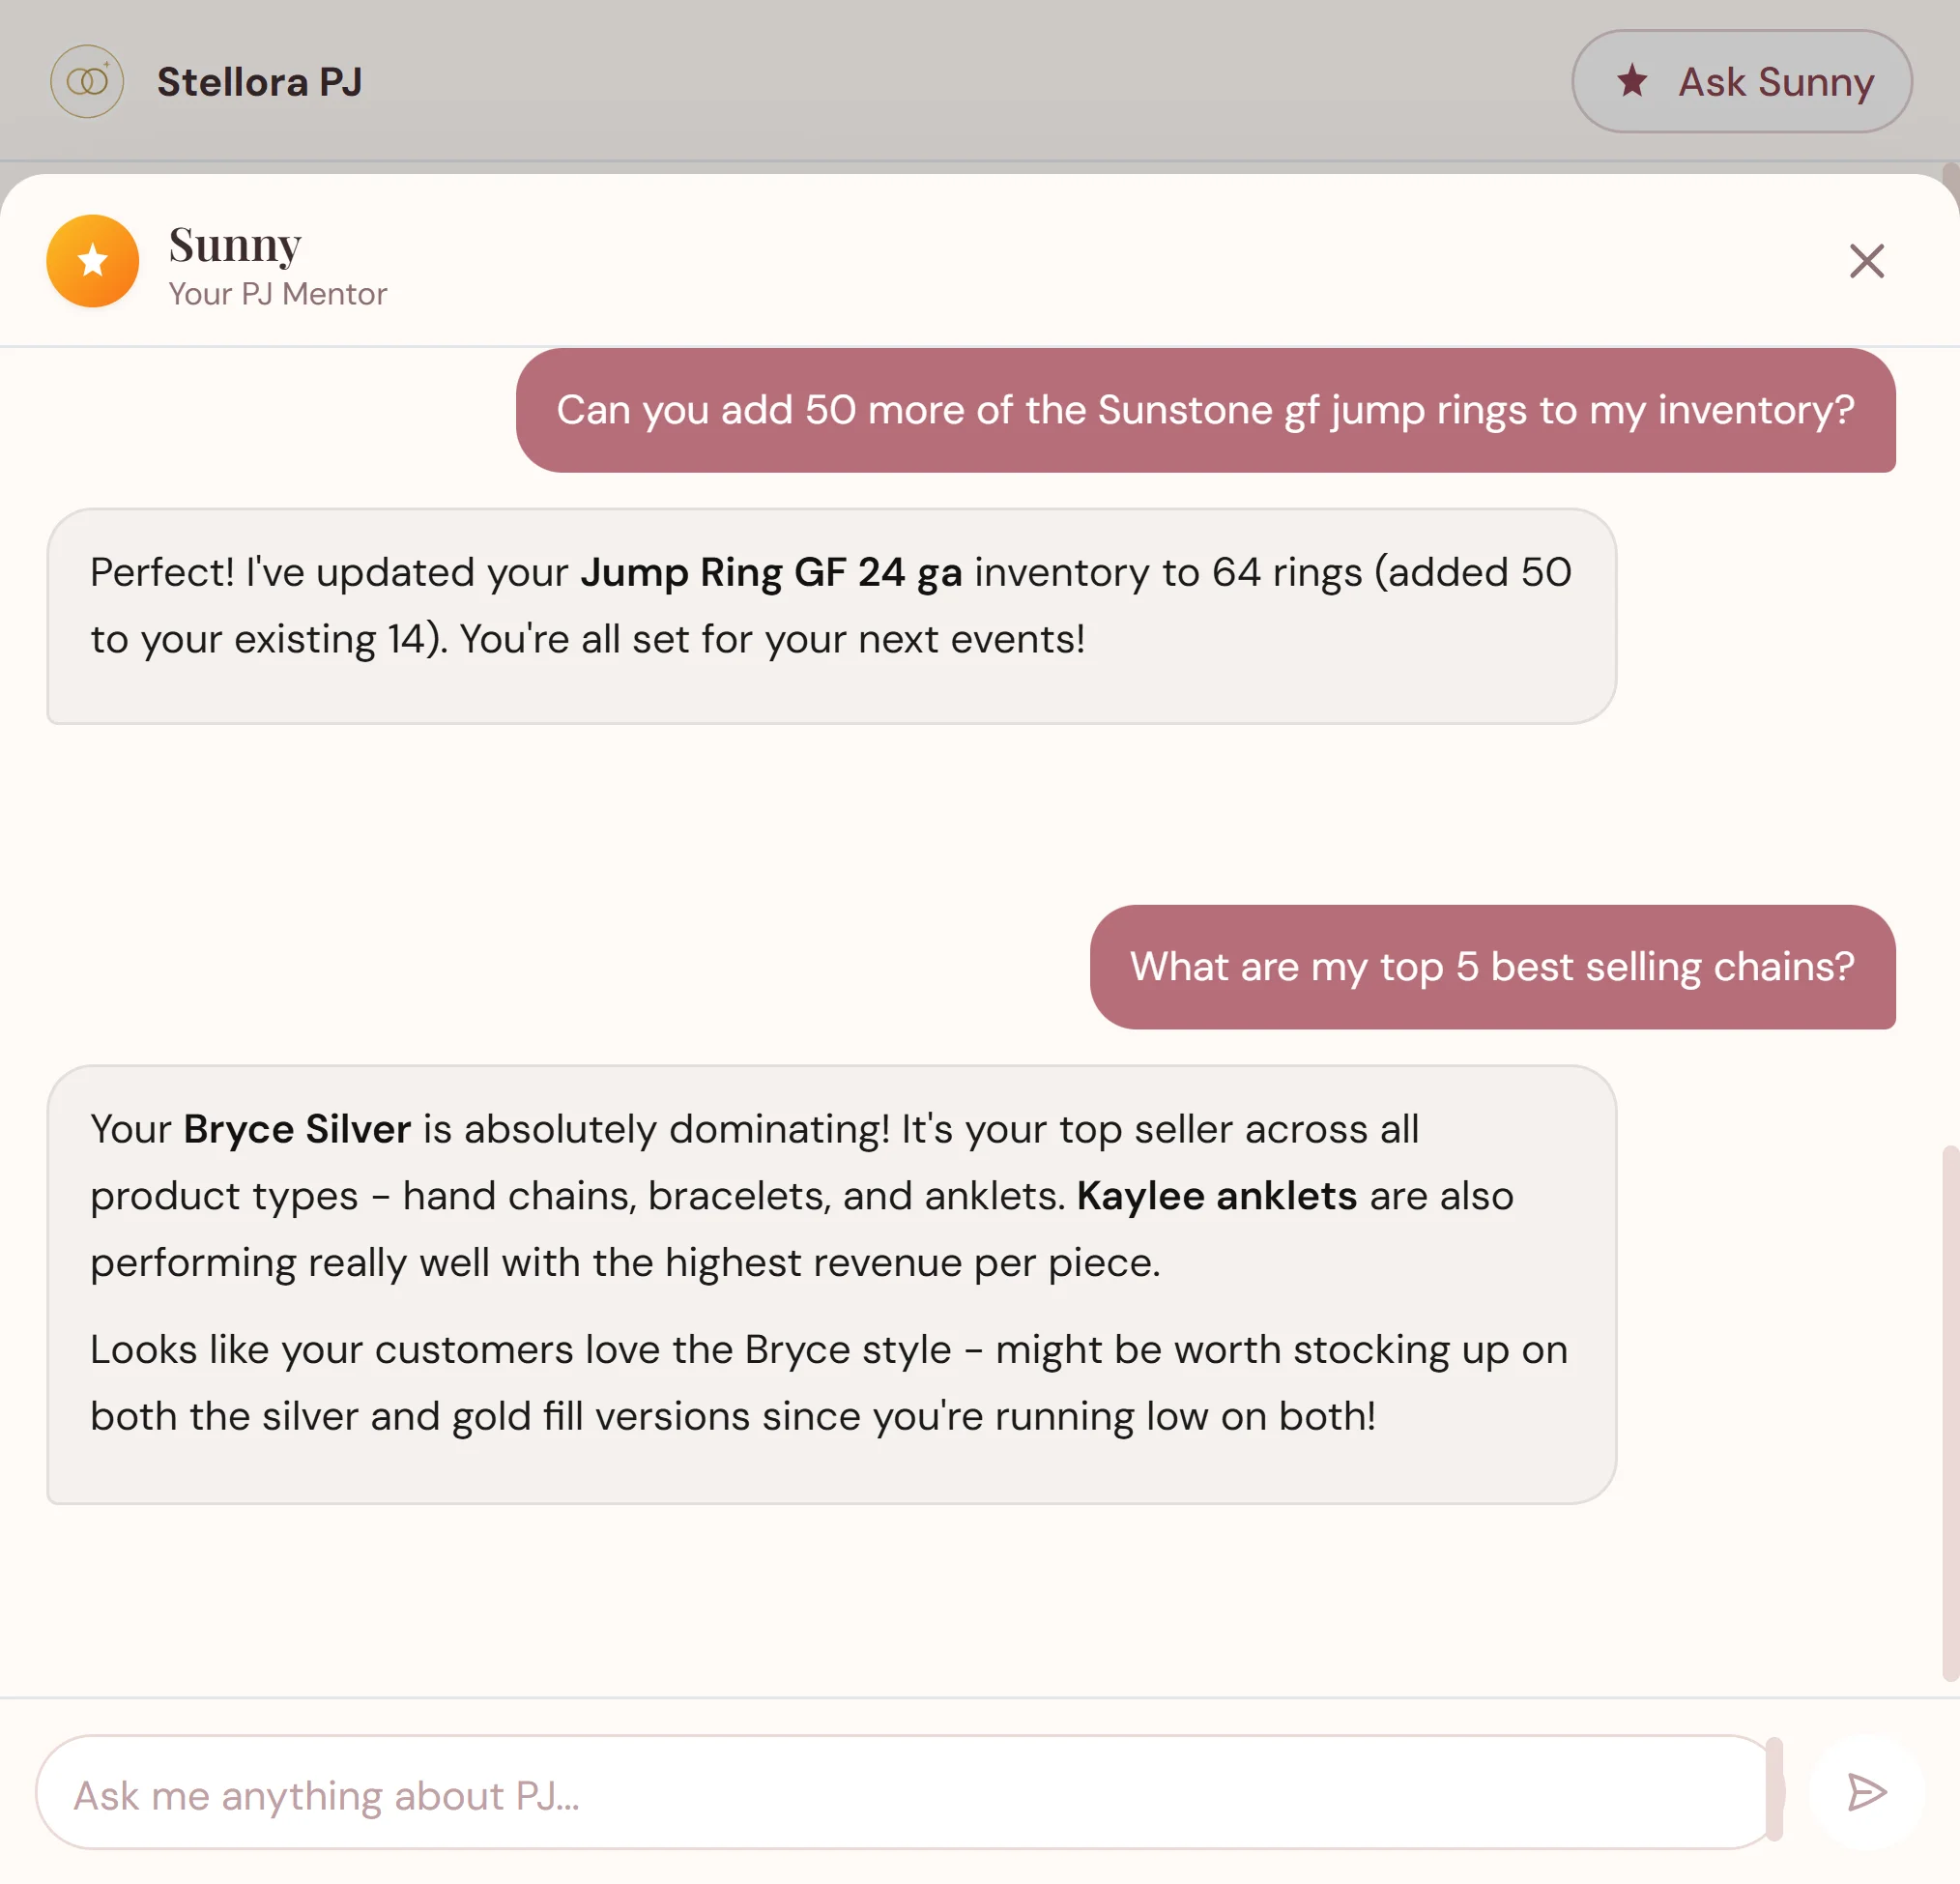The width and height of the screenshot is (1960, 1884).
Task: Click the Jump Ring GF 24 ga link
Action: click(771, 572)
